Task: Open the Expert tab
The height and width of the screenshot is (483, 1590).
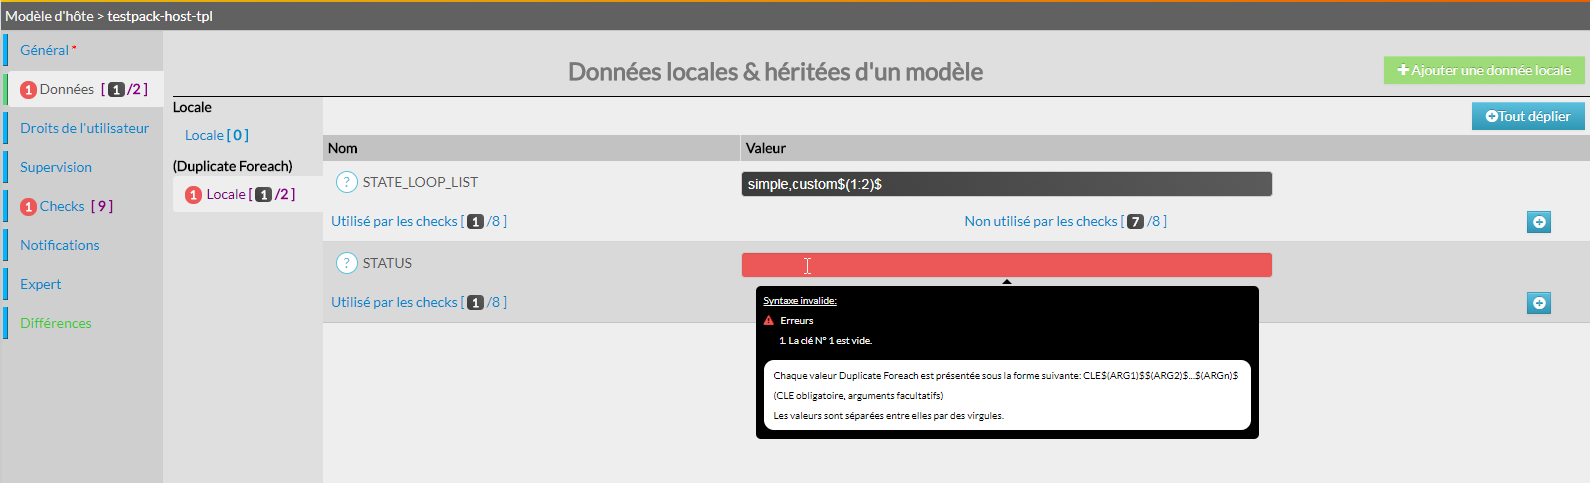Action: click(x=41, y=284)
